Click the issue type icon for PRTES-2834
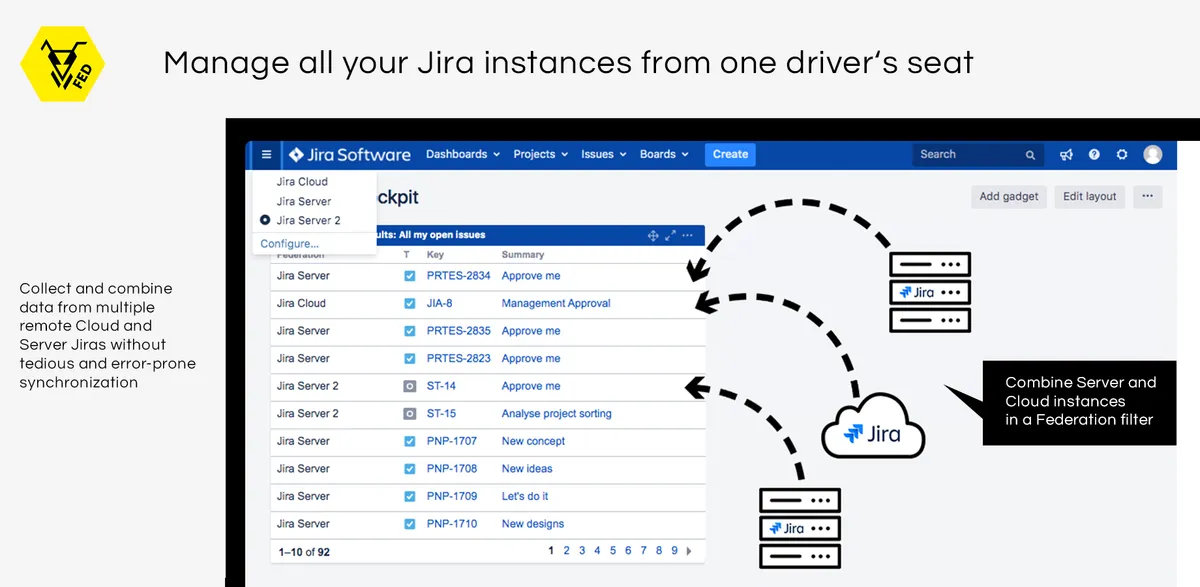The image size is (1200, 587). (x=410, y=276)
